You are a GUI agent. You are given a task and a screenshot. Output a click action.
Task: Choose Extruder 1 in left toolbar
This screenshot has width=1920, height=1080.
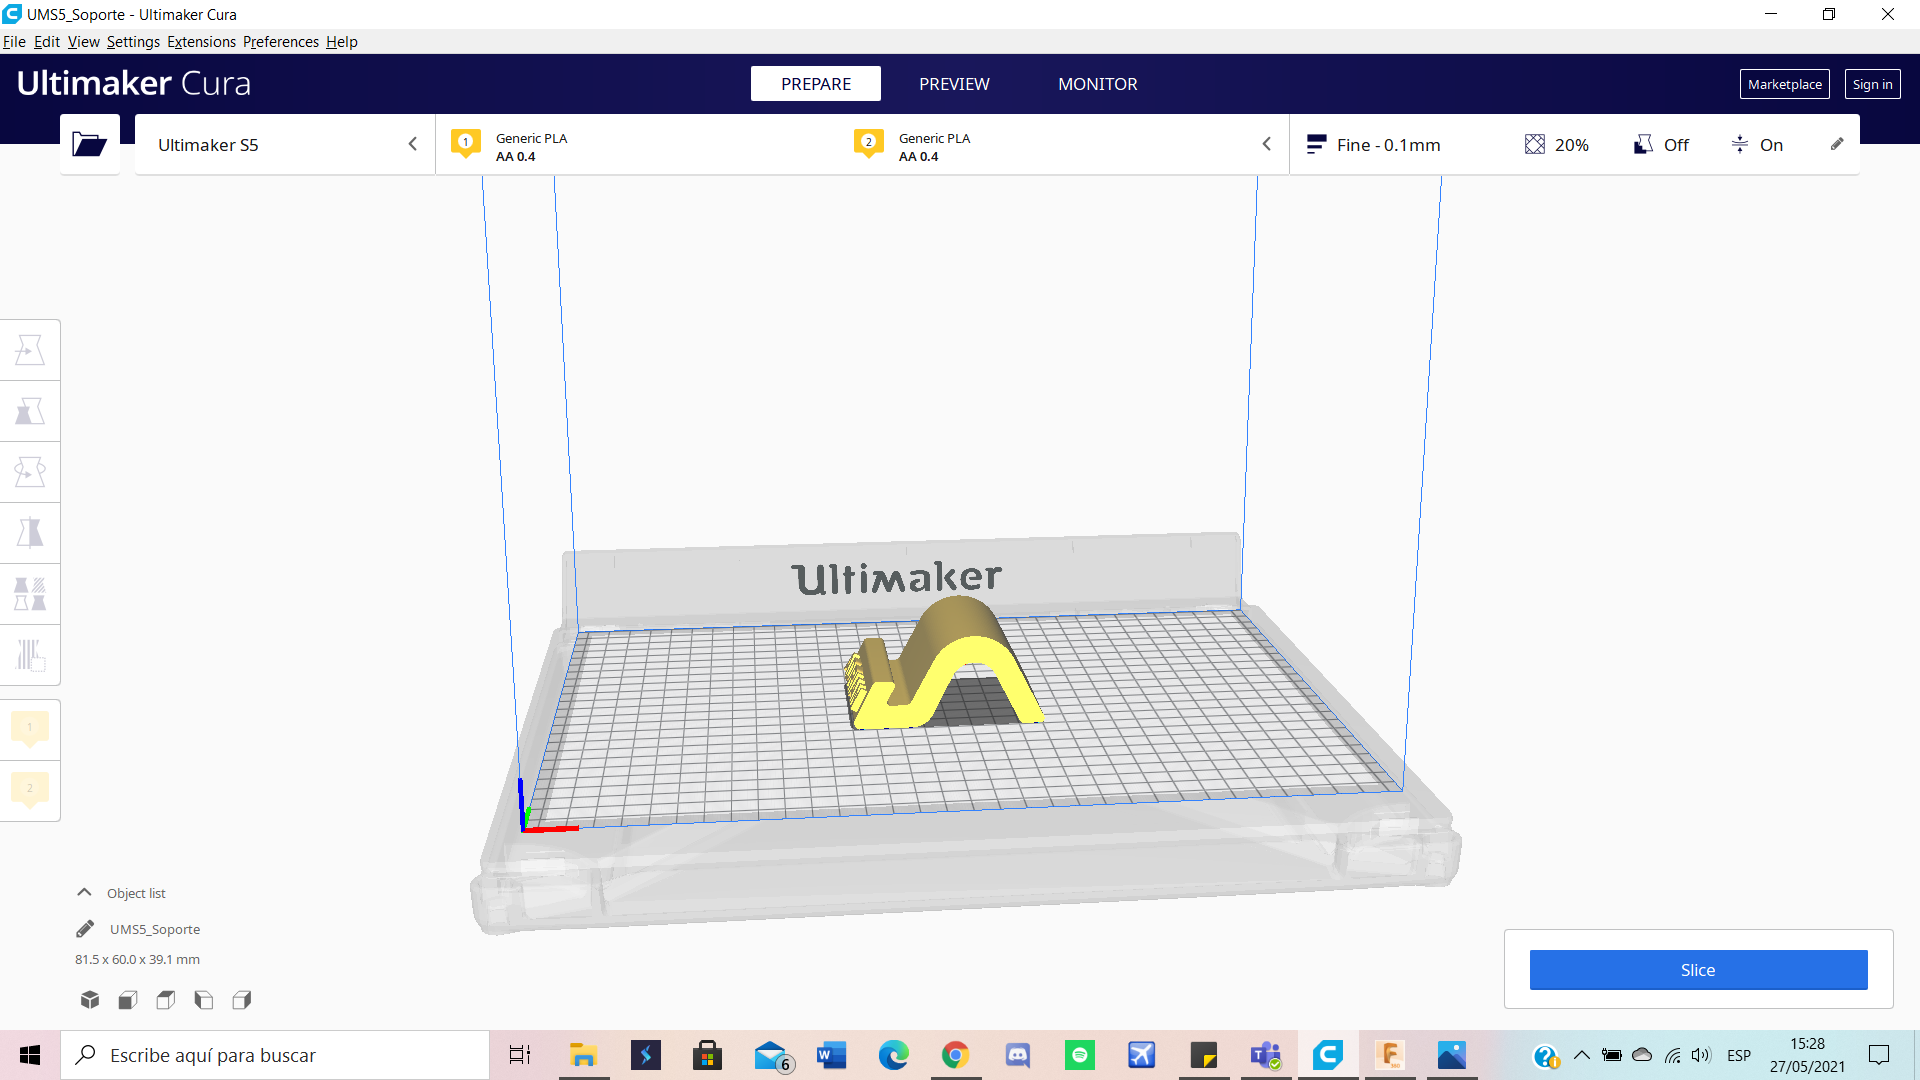click(30, 729)
